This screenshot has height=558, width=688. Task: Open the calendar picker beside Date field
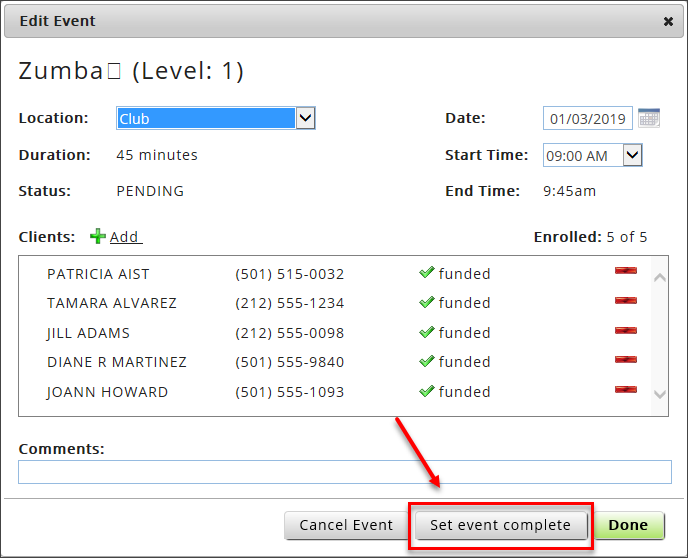(649, 118)
